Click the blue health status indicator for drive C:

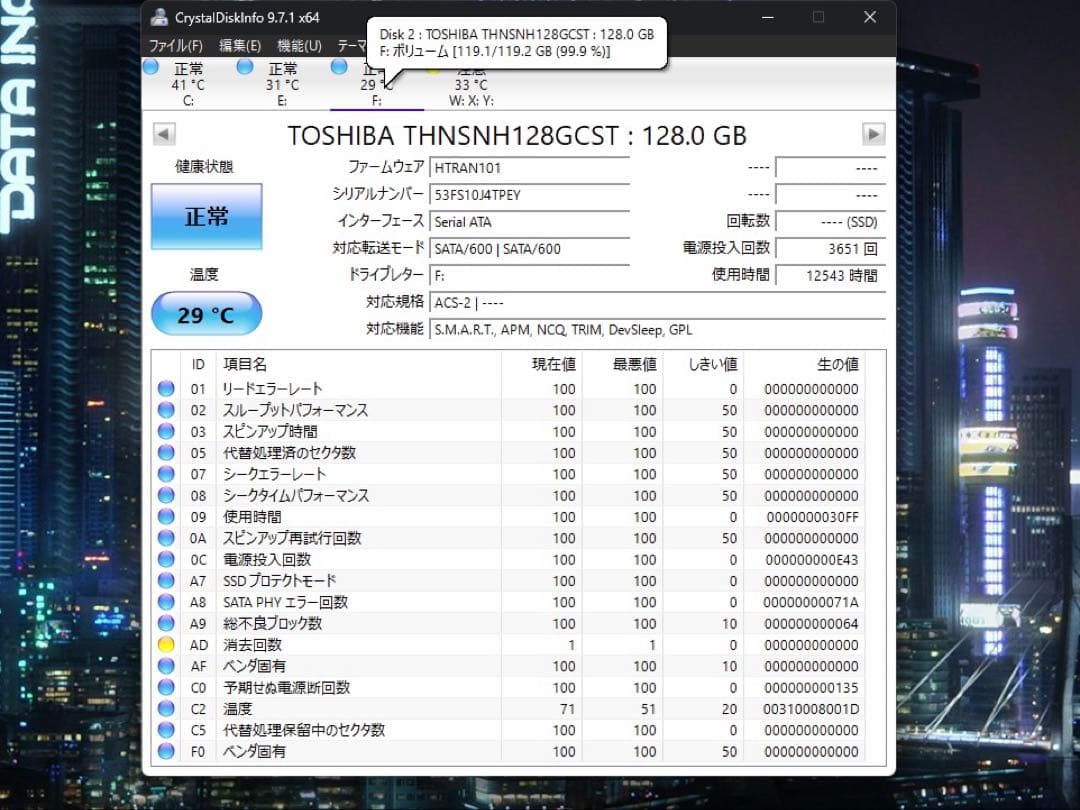coord(151,66)
